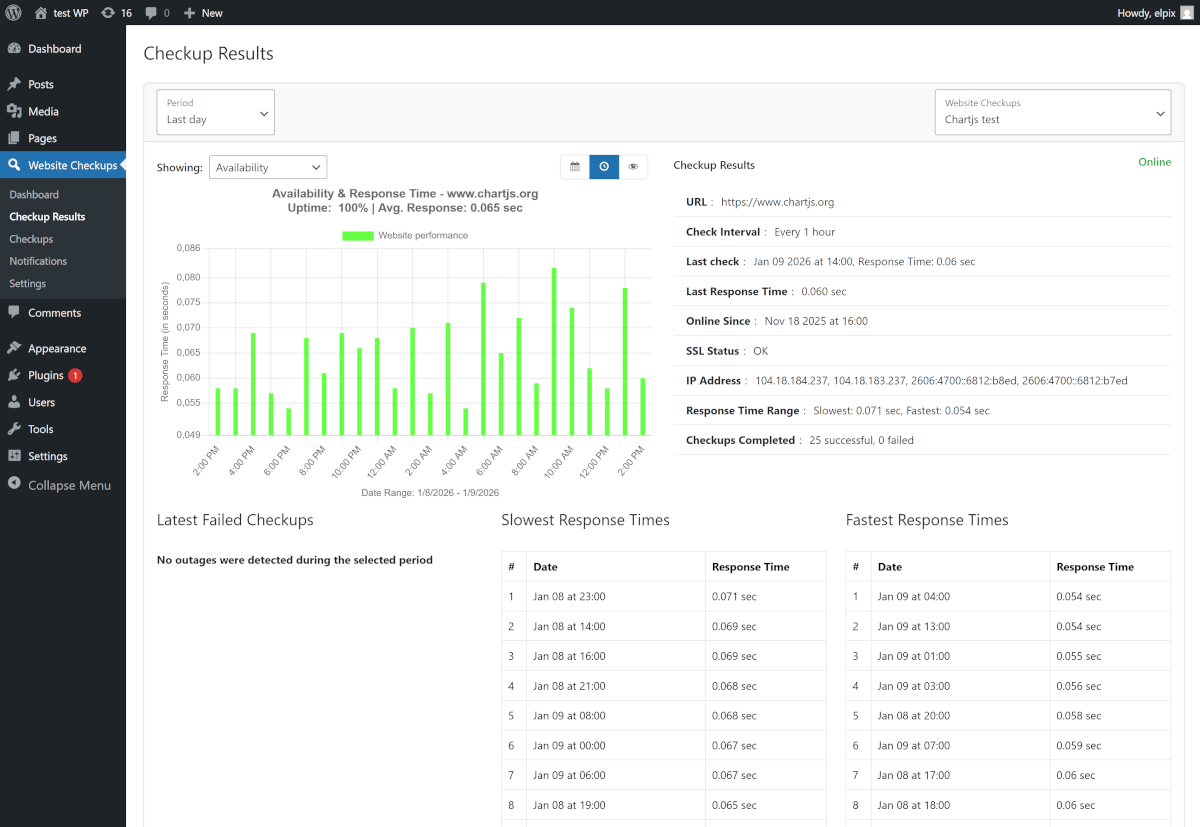
Task: Open the Period dropdown
Action: pyautogui.click(x=215, y=112)
